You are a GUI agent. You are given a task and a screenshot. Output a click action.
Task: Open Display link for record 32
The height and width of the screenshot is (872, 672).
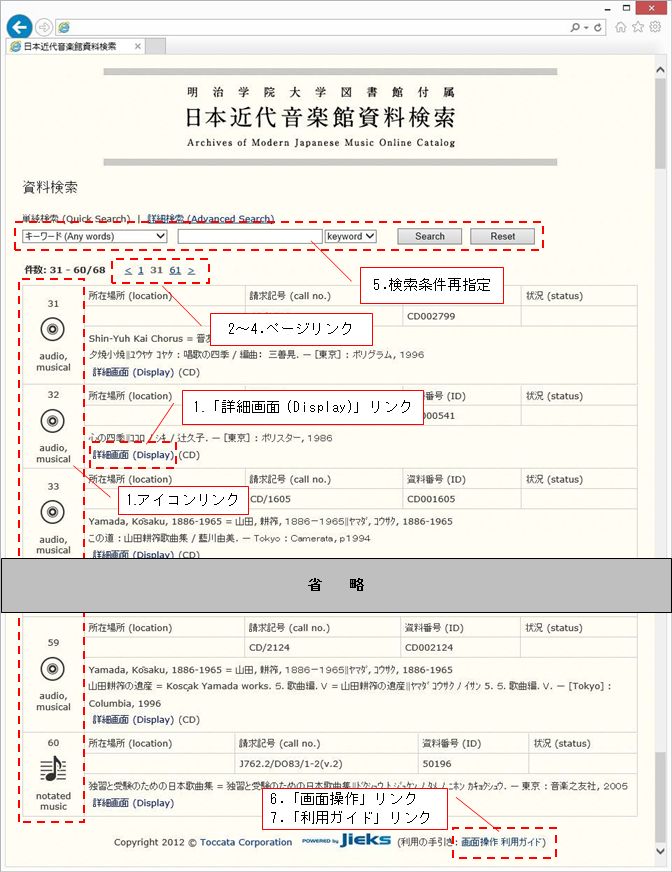[x=133, y=455]
